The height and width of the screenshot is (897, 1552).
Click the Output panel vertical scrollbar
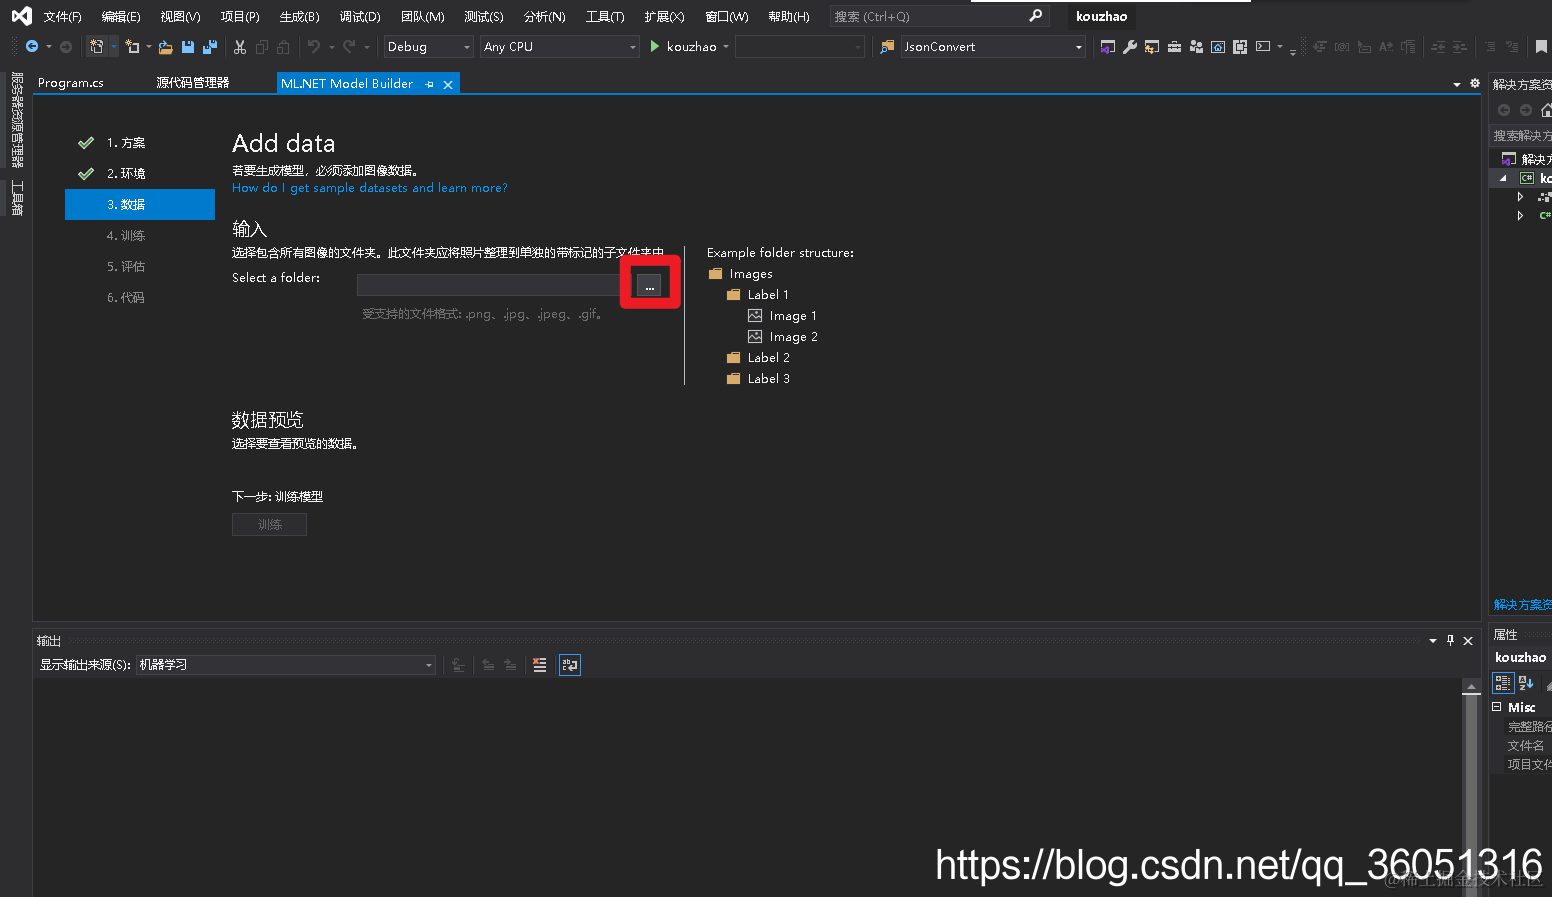[x=1470, y=788]
